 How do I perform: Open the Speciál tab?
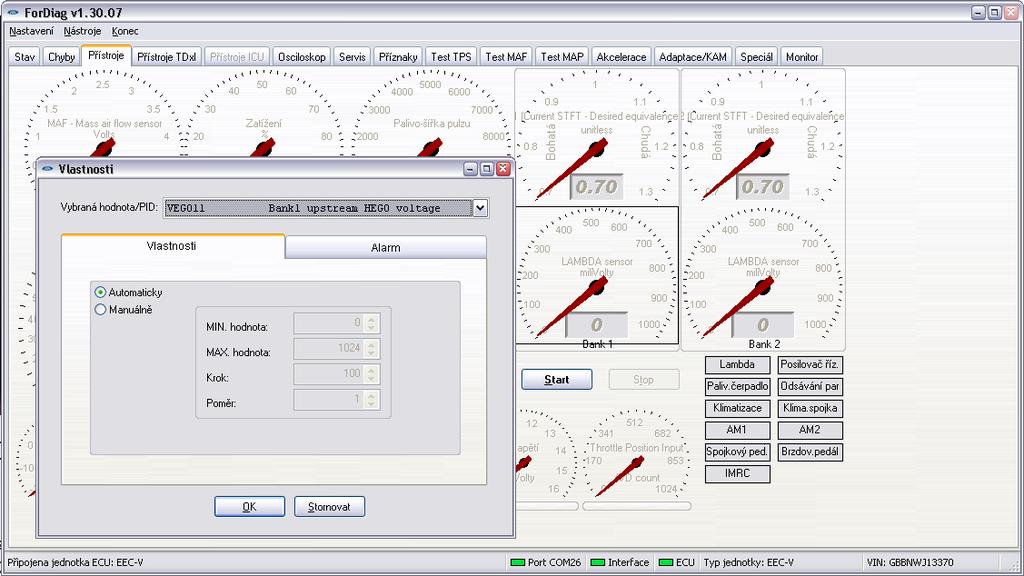[756, 57]
